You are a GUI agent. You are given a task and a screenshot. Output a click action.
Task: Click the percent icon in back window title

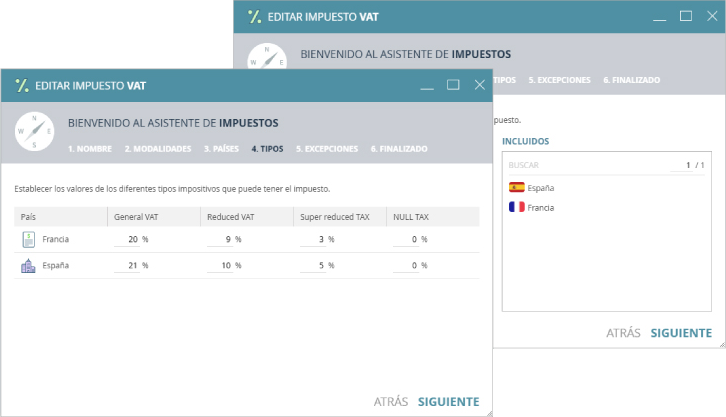point(254,17)
